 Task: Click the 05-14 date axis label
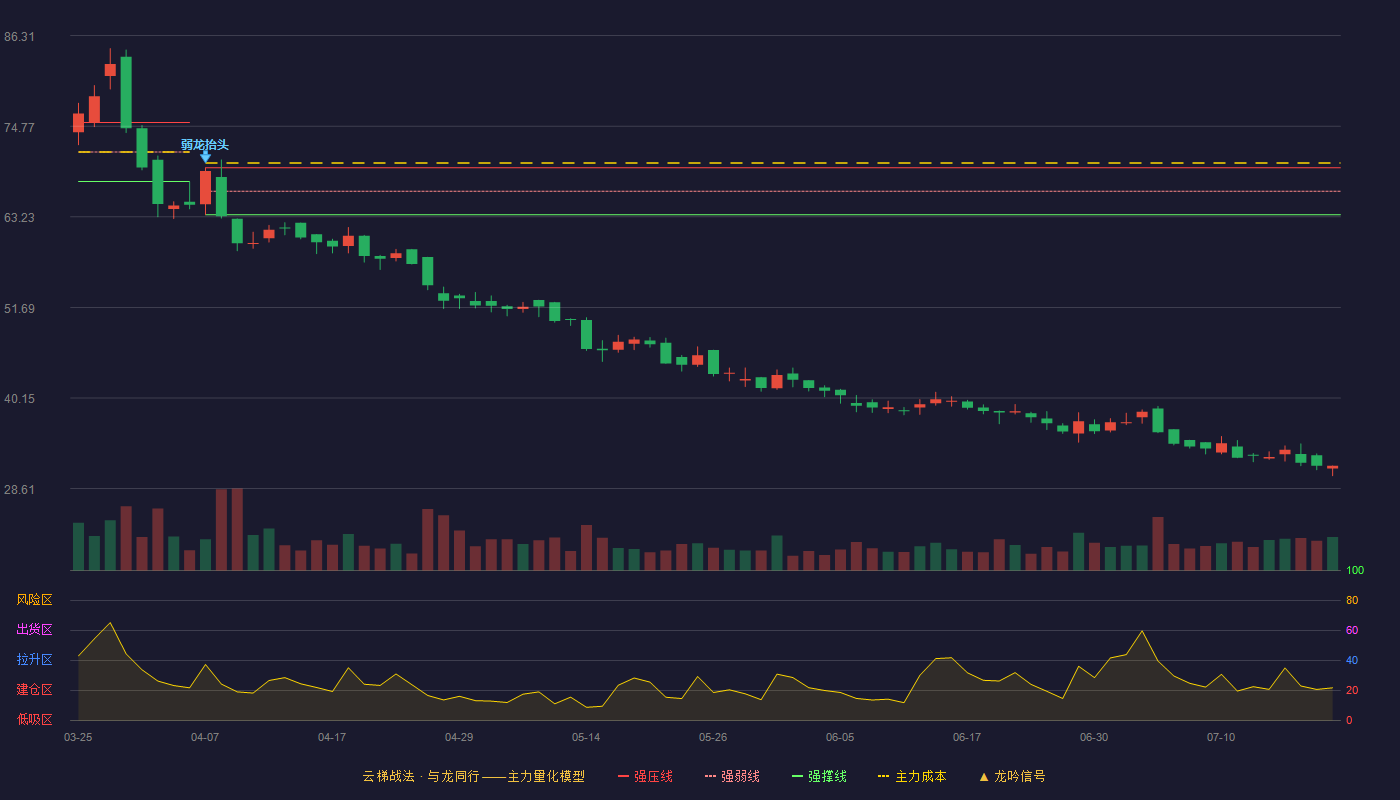586,737
